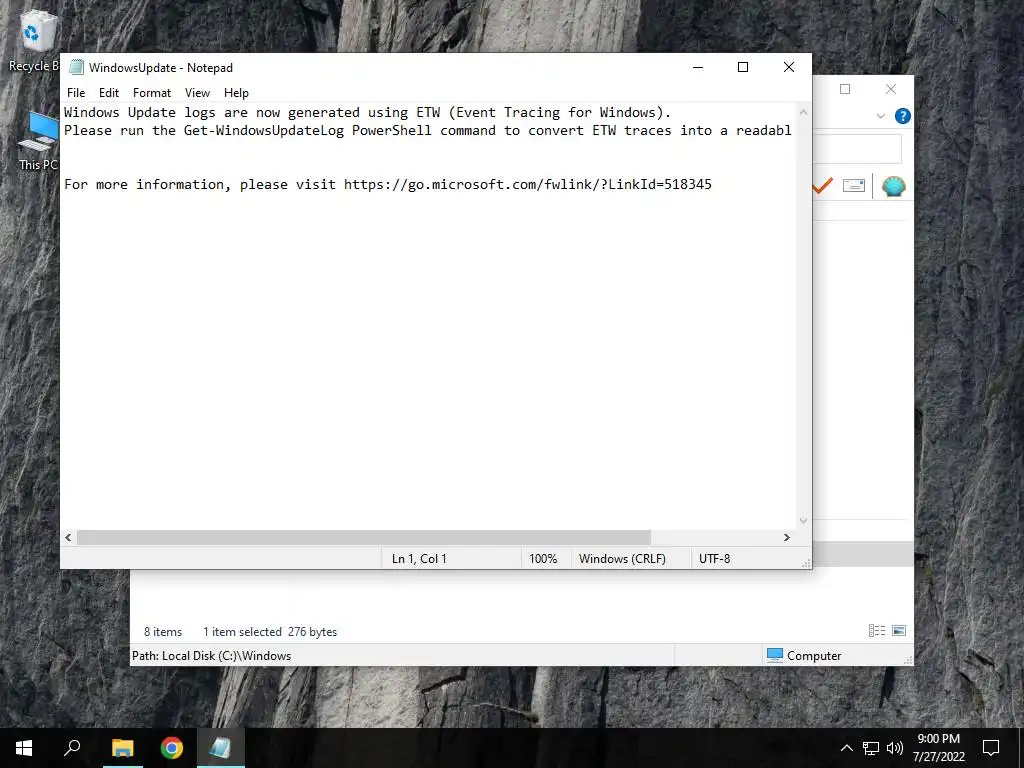The height and width of the screenshot is (768, 1024).
Task: Click the 'UTF-8' encoding status entry
Action: (714, 559)
